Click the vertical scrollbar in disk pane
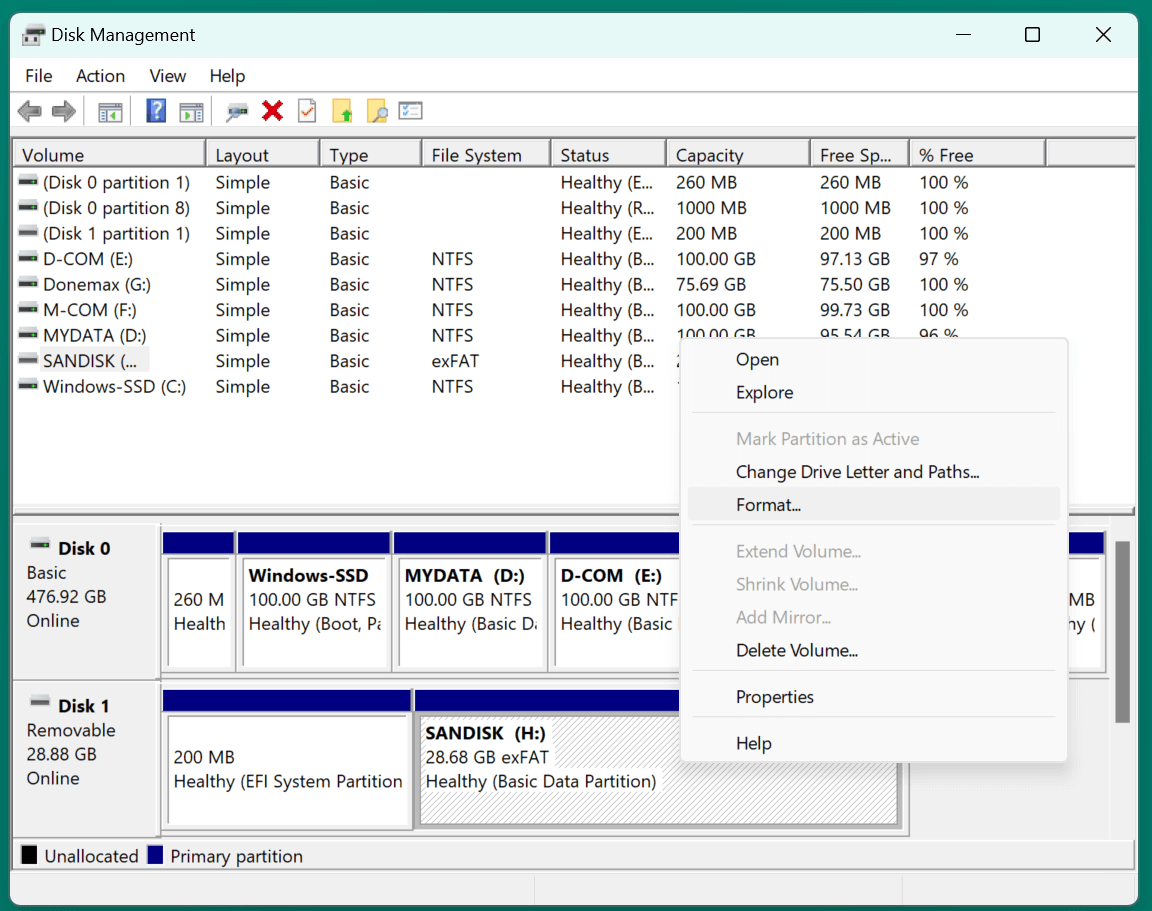Viewport: 1152px width, 911px height. [x=1122, y=630]
